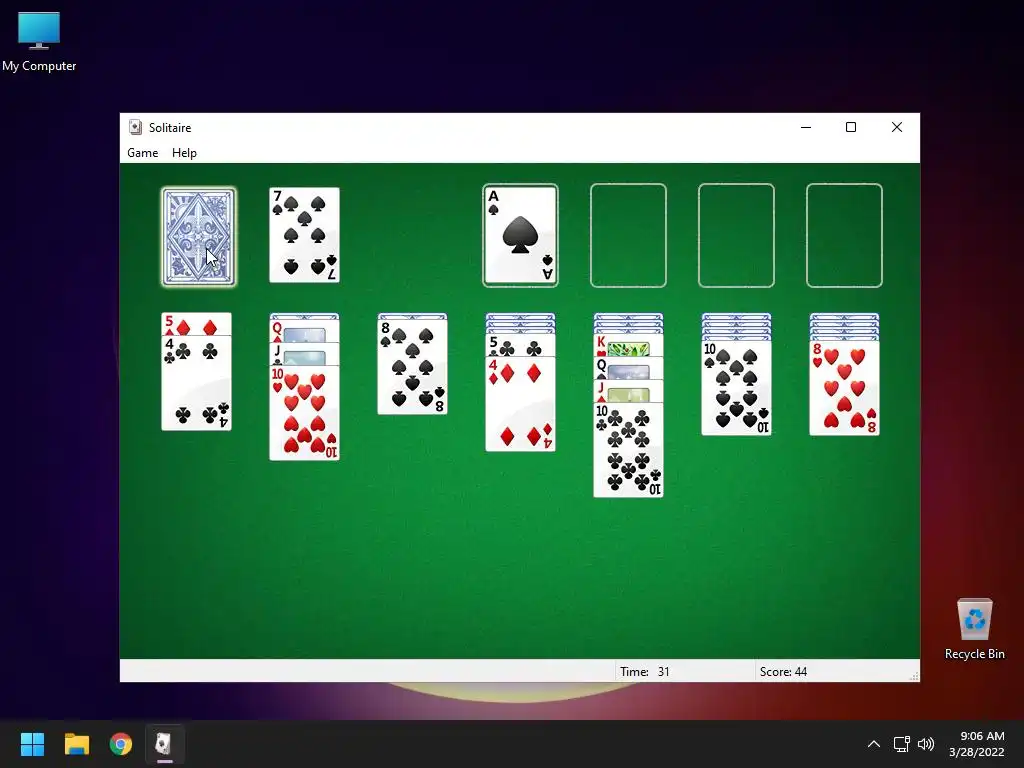
Task: Click the third empty foundation slot
Action: [x=736, y=236]
